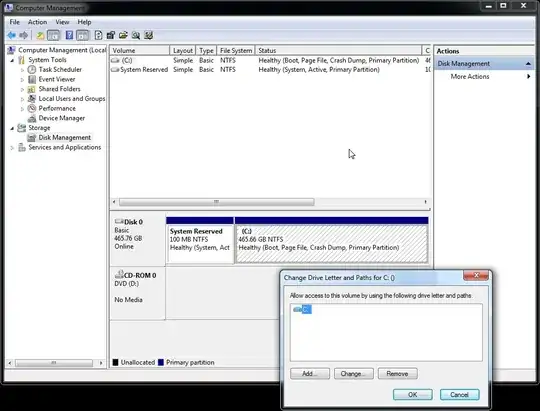
Task: Click the volume list horizontal scrollbar thumb
Action: click(217, 202)
